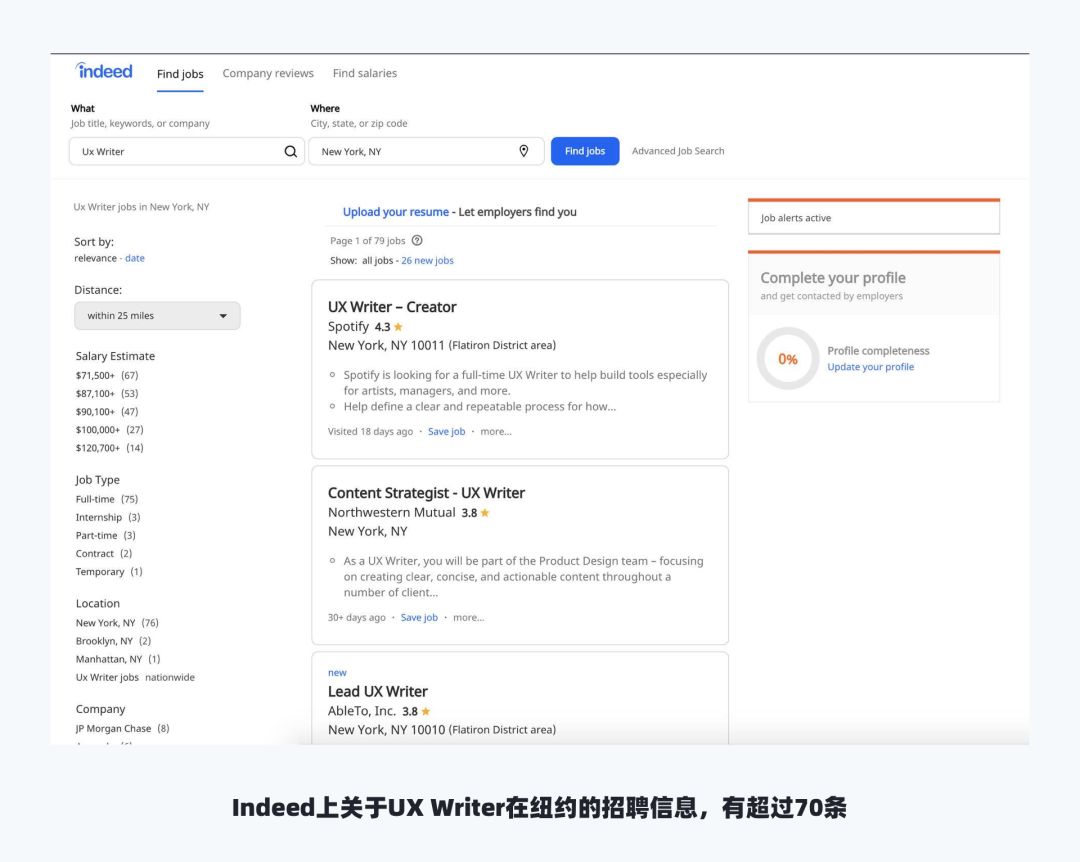Save the Northwestern Mutual job
The width and height of the screenshot is (1080, 862).
click(419, 617)
